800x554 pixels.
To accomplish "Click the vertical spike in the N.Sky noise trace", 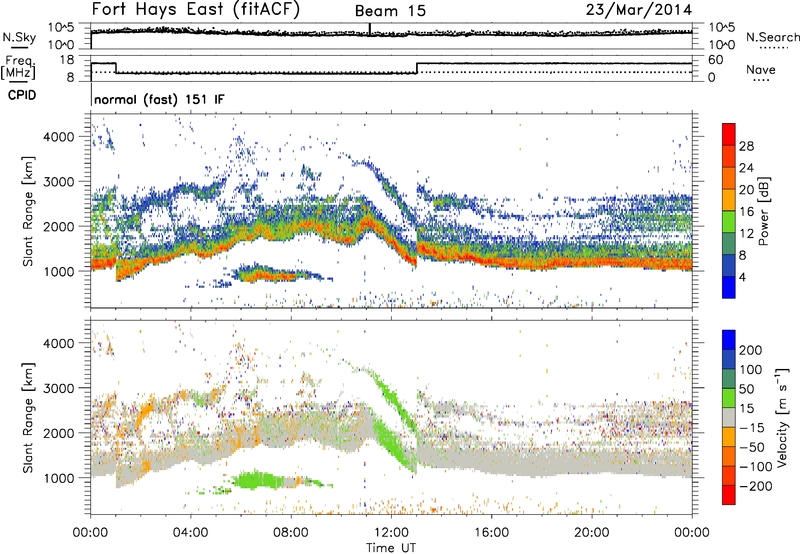I will 370,30.
